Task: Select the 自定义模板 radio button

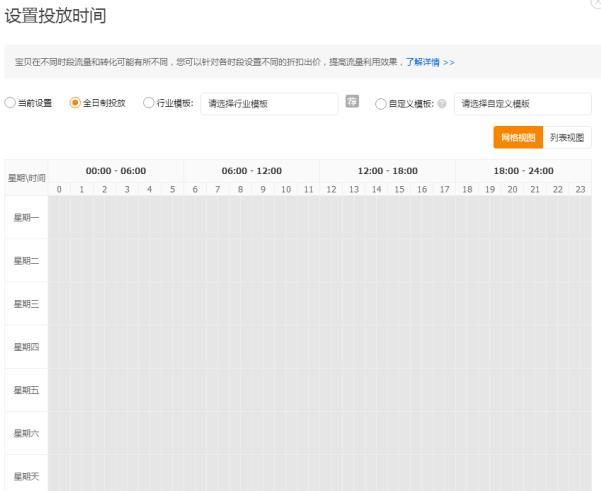Action: 379,103
